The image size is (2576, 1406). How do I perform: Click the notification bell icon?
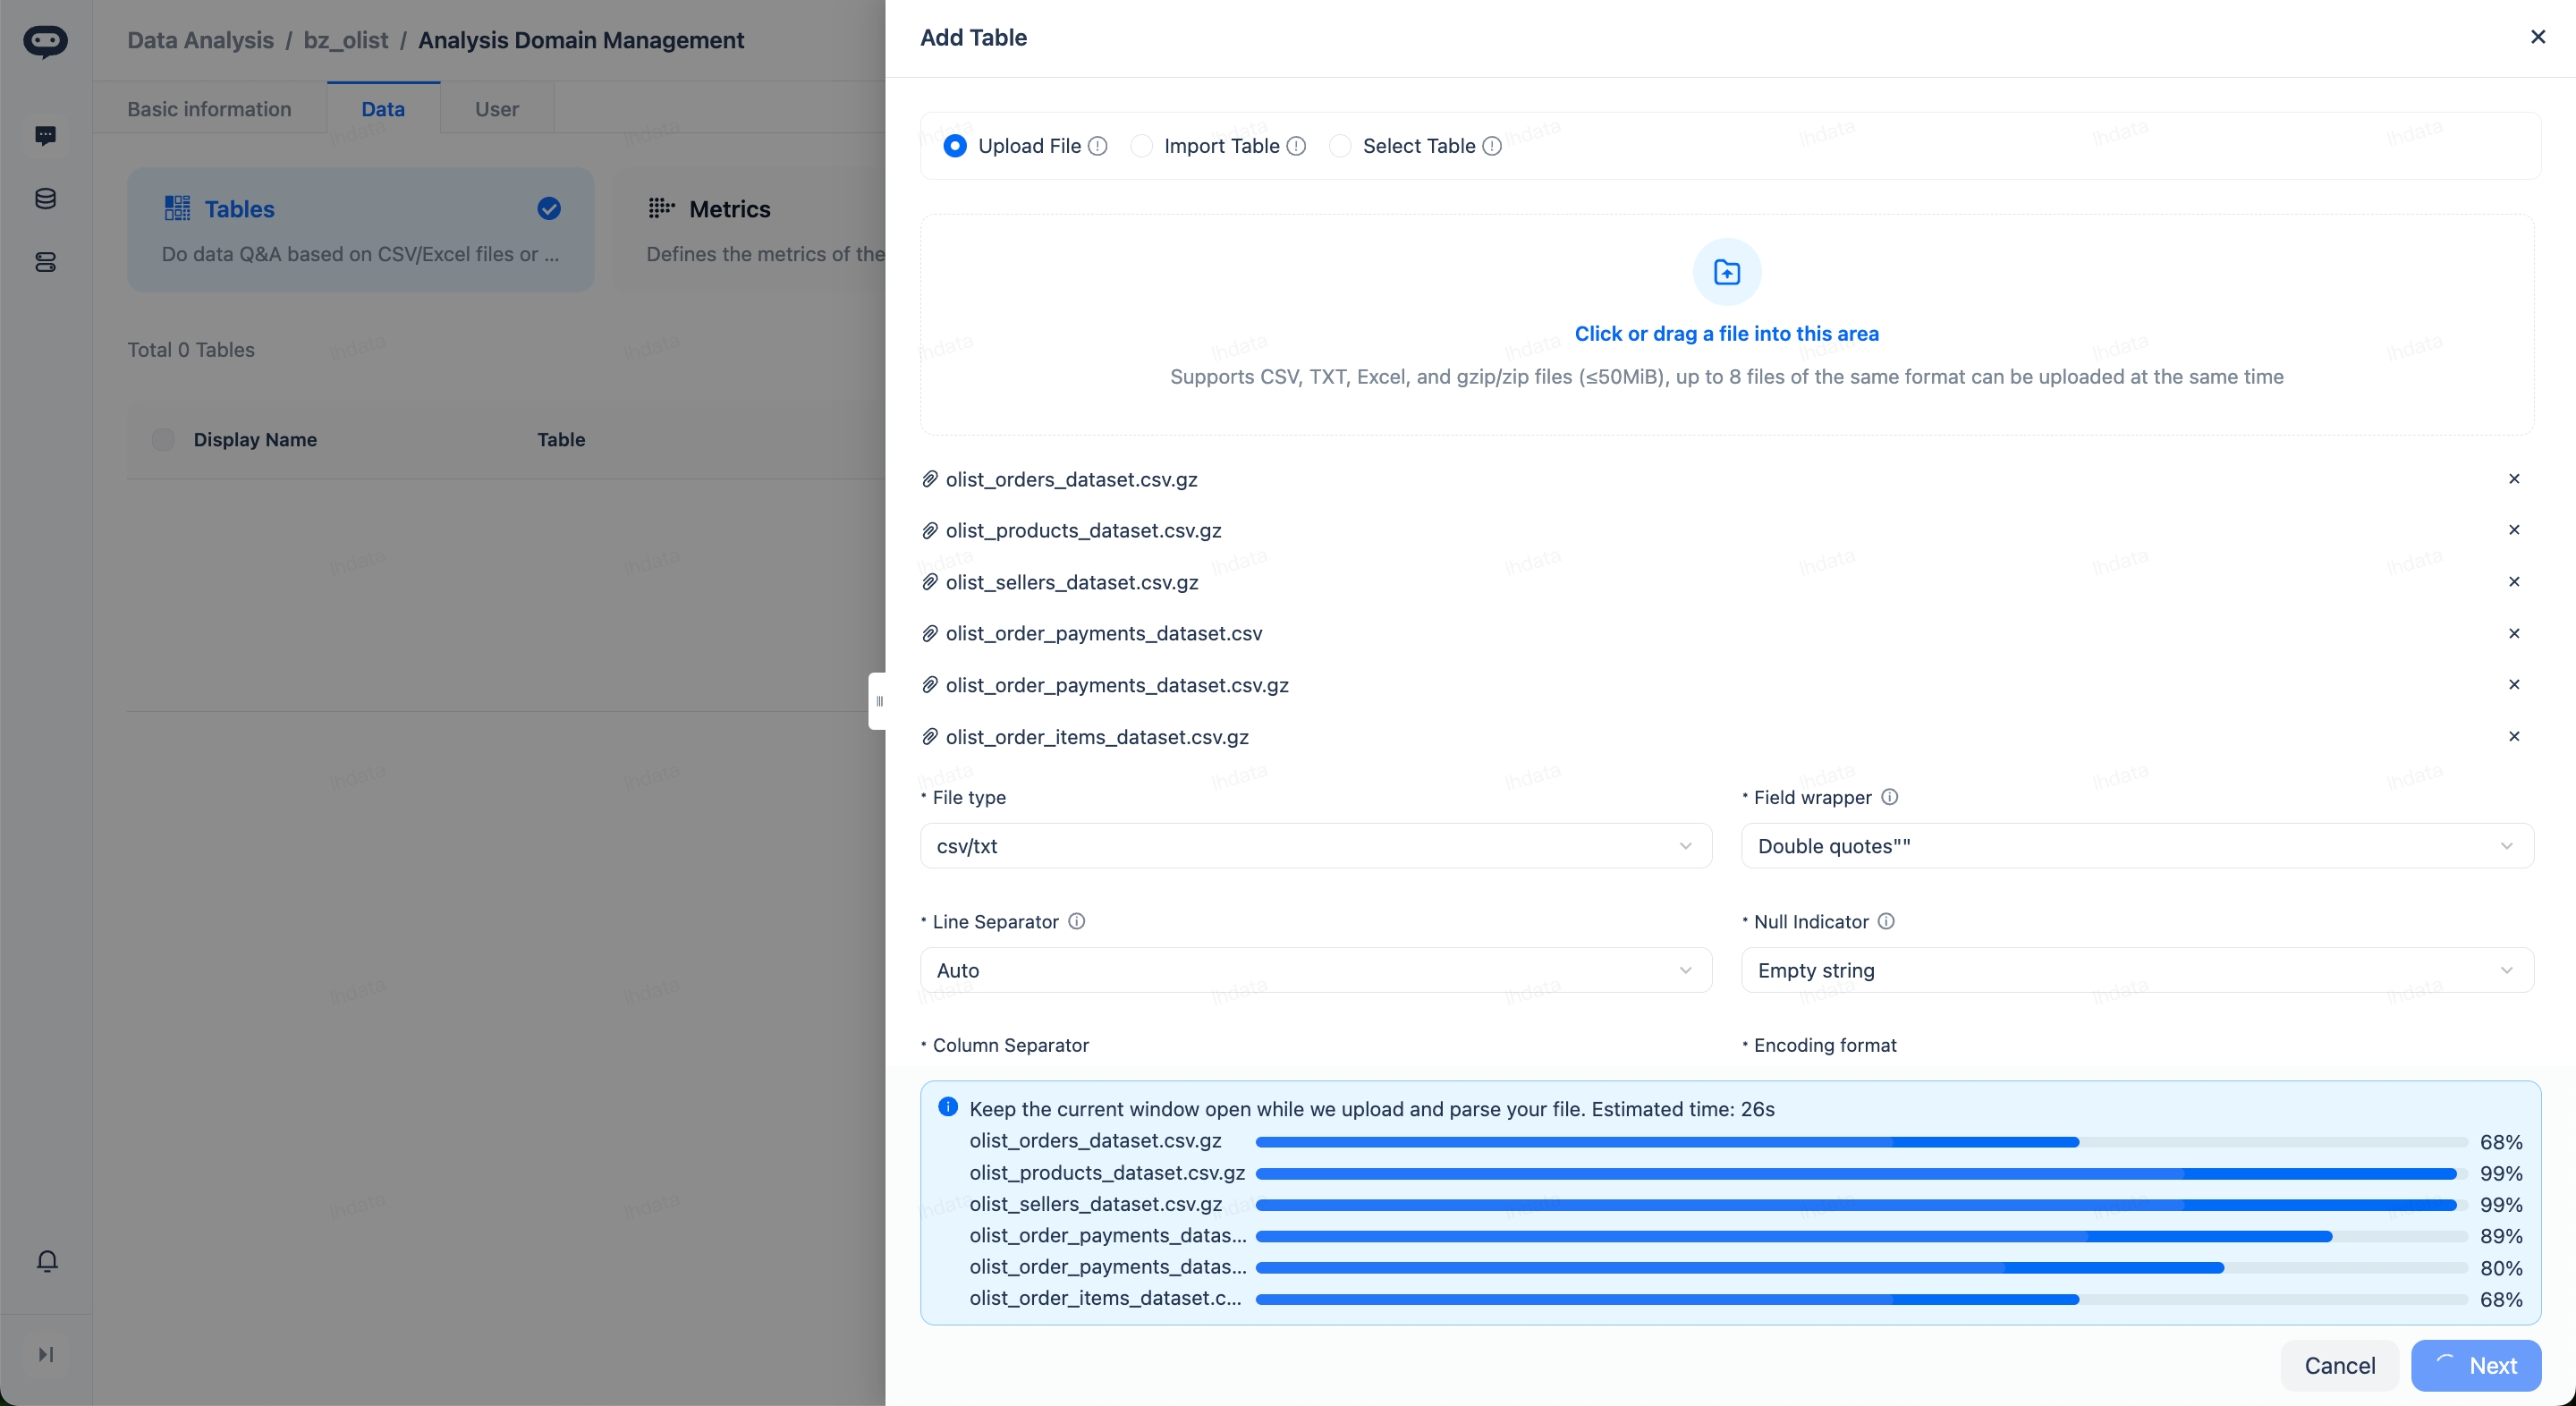pyautogui.click(x=46, y=1261)
